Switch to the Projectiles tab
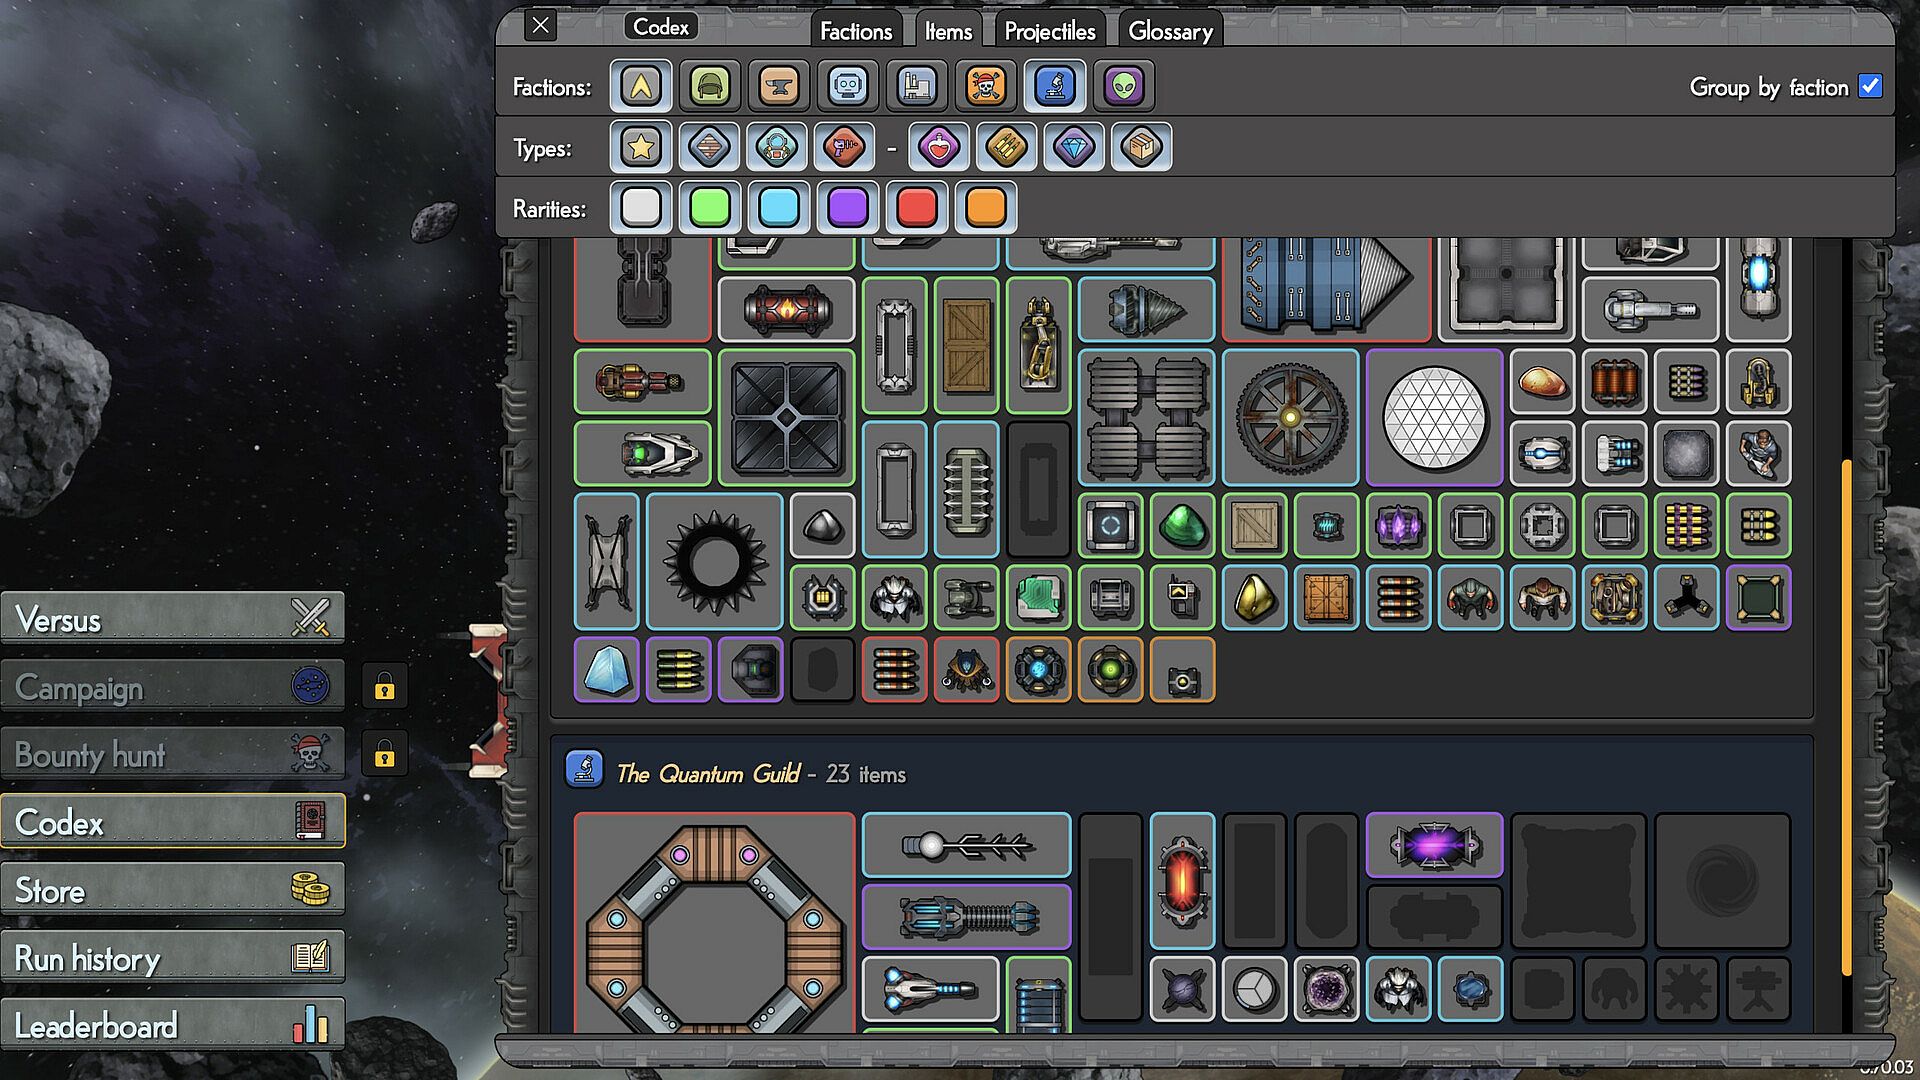The width and height of the screenshot is (1920, 1080). (1049, 31)
